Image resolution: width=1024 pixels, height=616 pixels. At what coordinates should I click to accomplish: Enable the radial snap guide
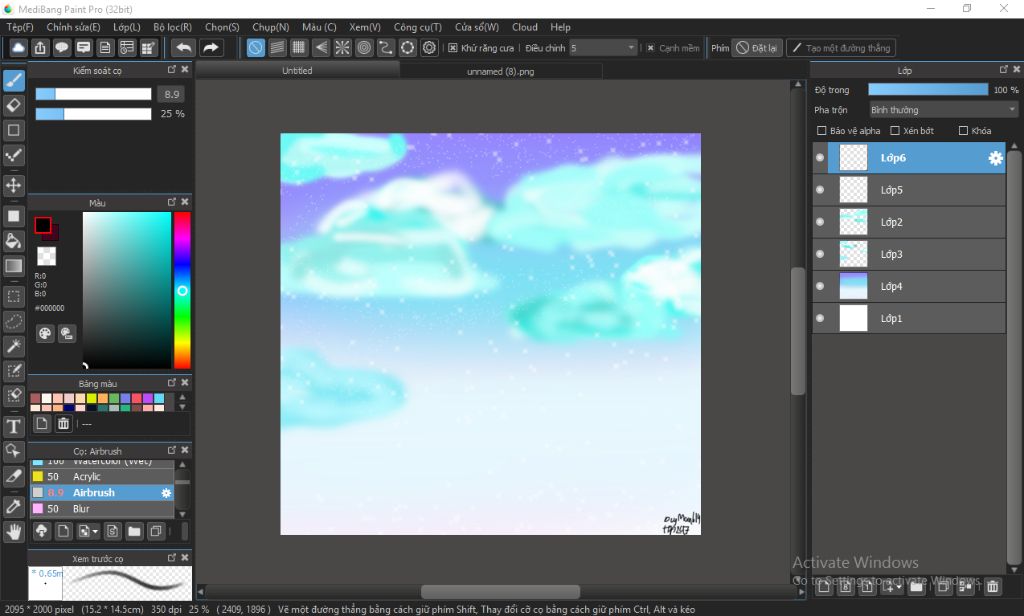[x=342, y=48]
